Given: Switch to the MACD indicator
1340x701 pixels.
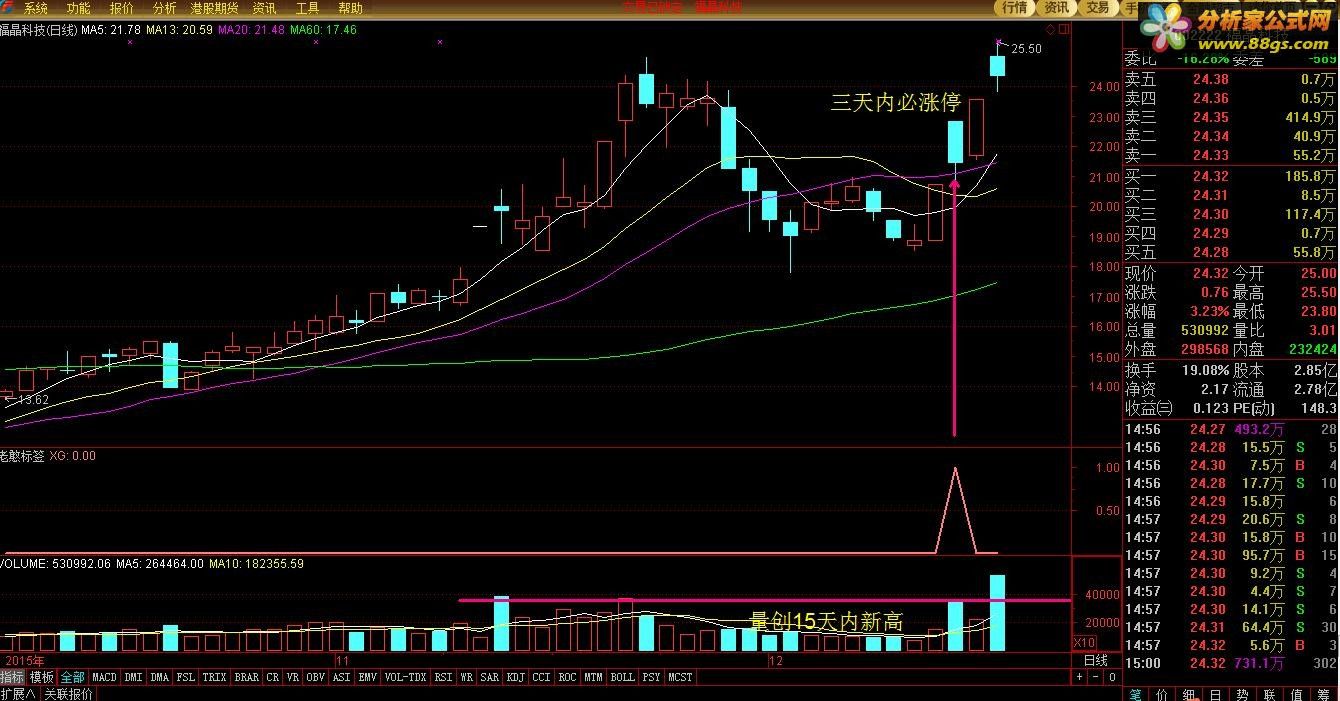Looking at the screenshot, I should [x=104, y=677].
